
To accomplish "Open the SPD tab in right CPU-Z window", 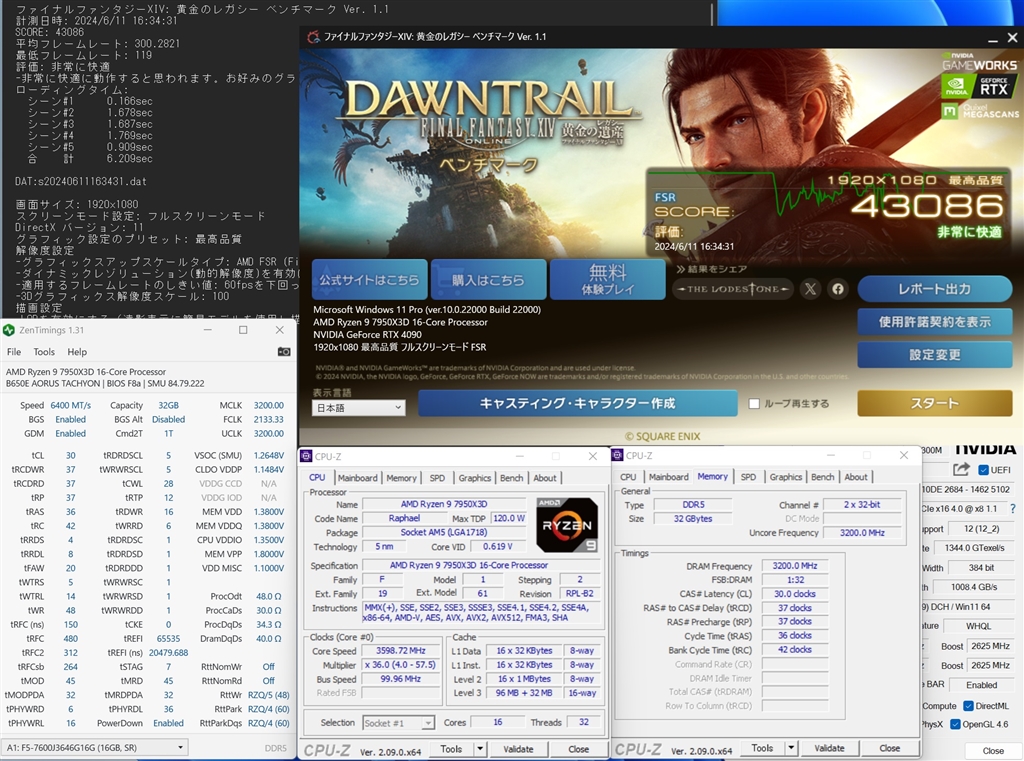I will pyautogui.click(x=748, y=477).
